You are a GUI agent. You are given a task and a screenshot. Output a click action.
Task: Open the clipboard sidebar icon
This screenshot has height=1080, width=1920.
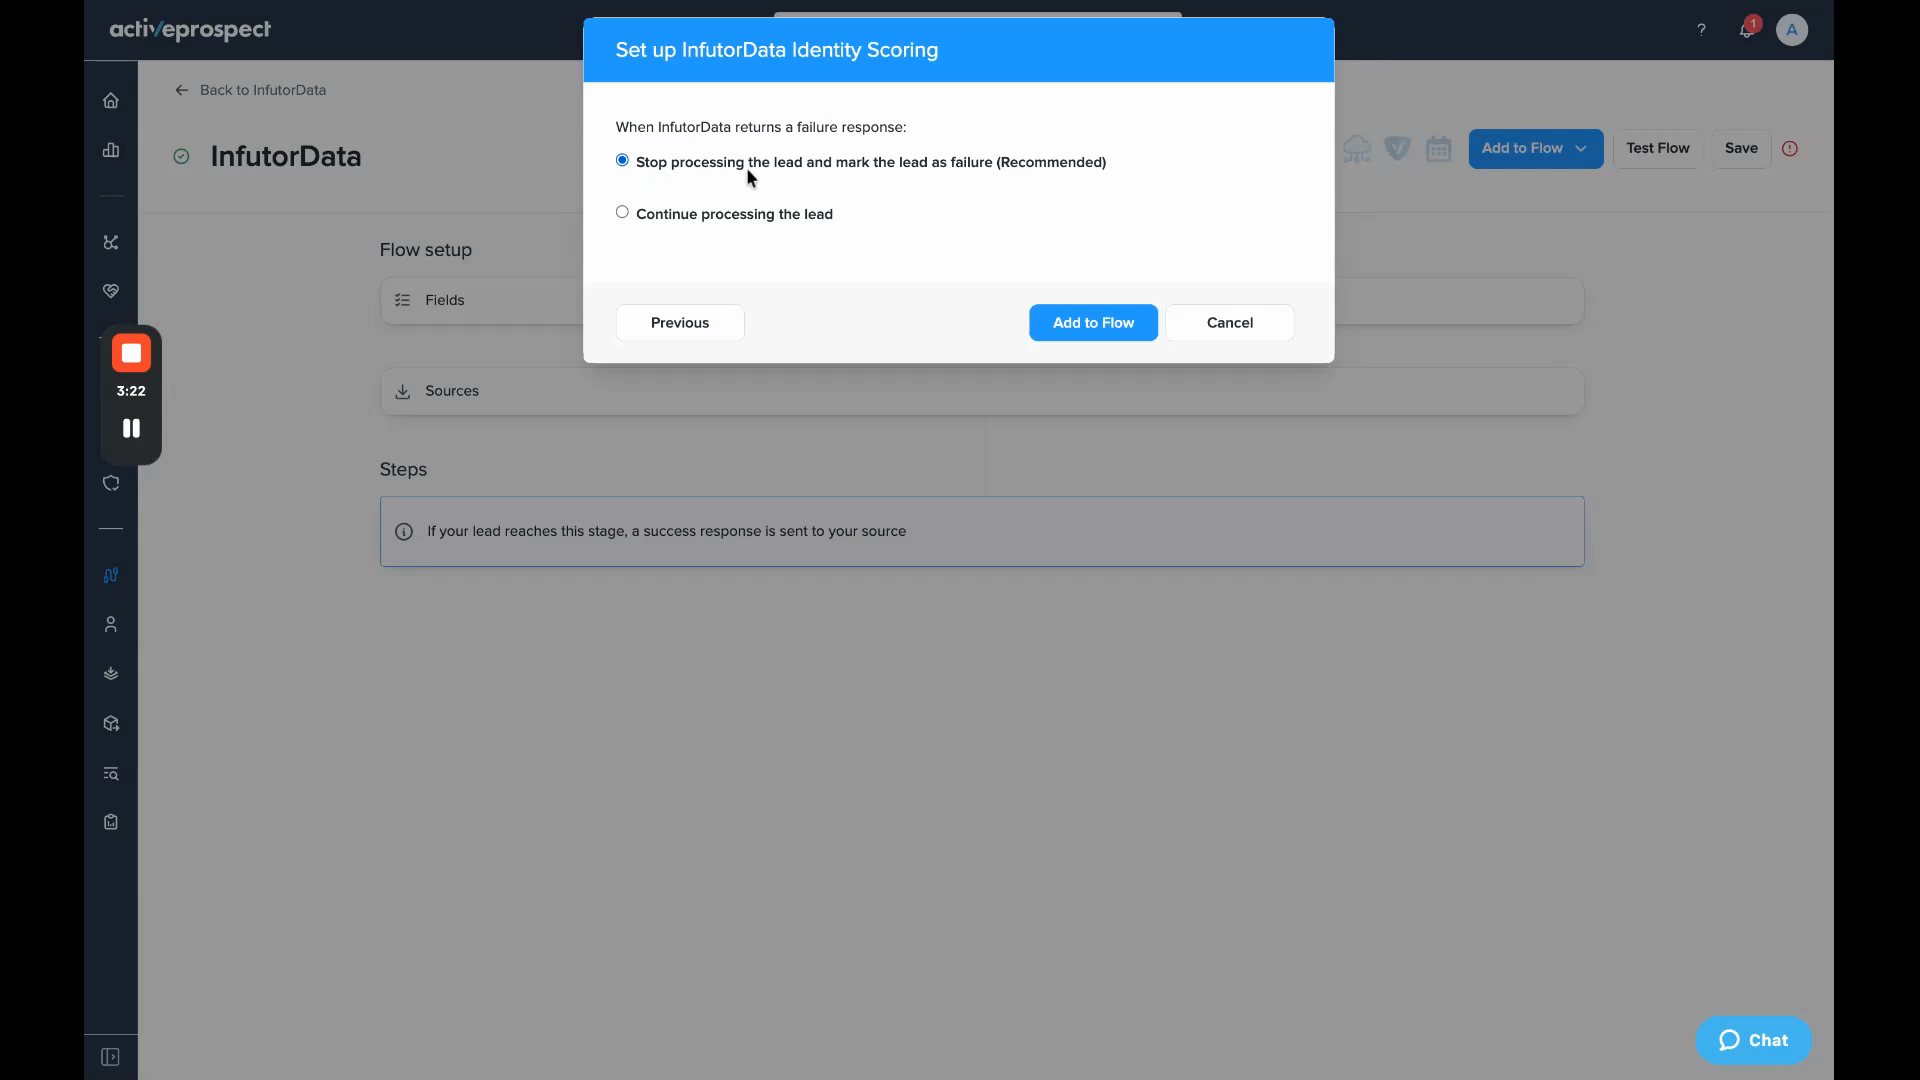tap(111, 822)
